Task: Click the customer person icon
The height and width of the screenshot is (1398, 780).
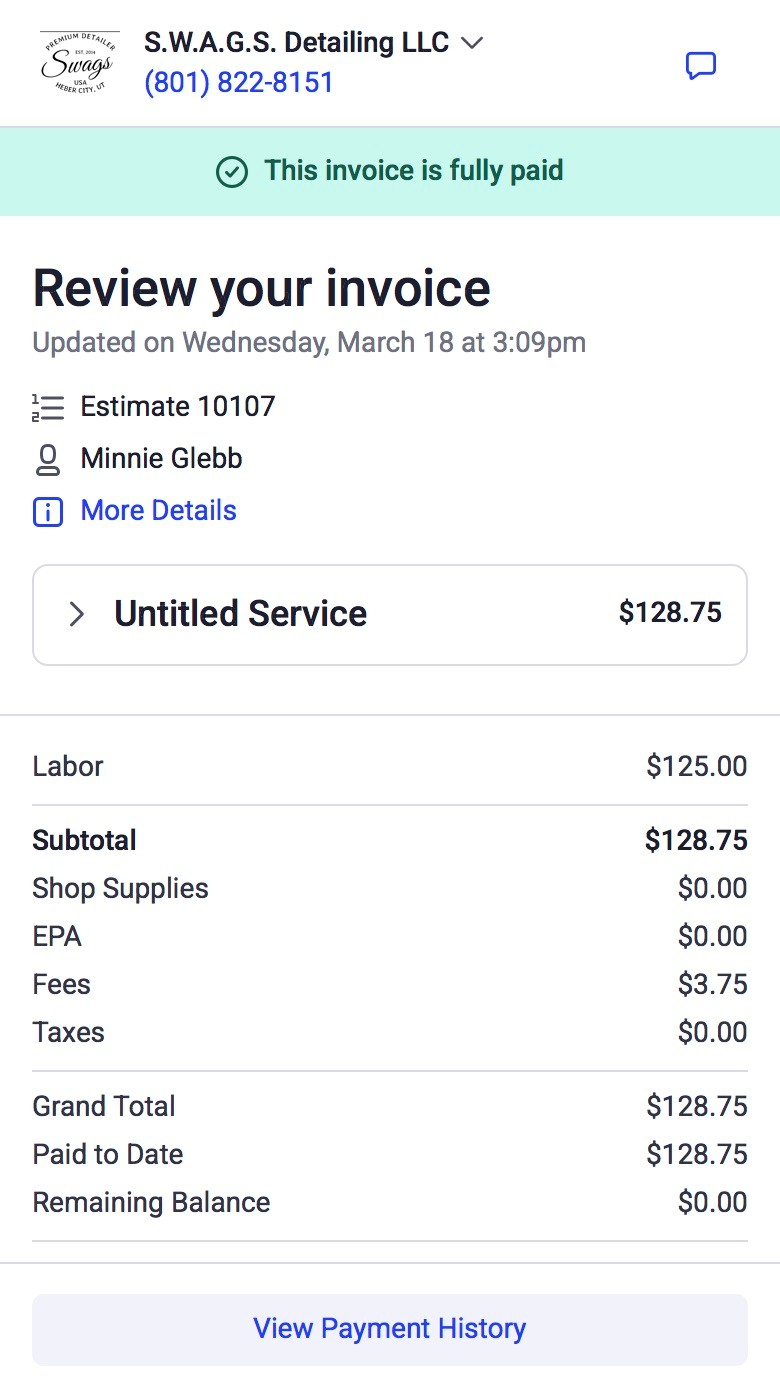Action: click(48, 459)
